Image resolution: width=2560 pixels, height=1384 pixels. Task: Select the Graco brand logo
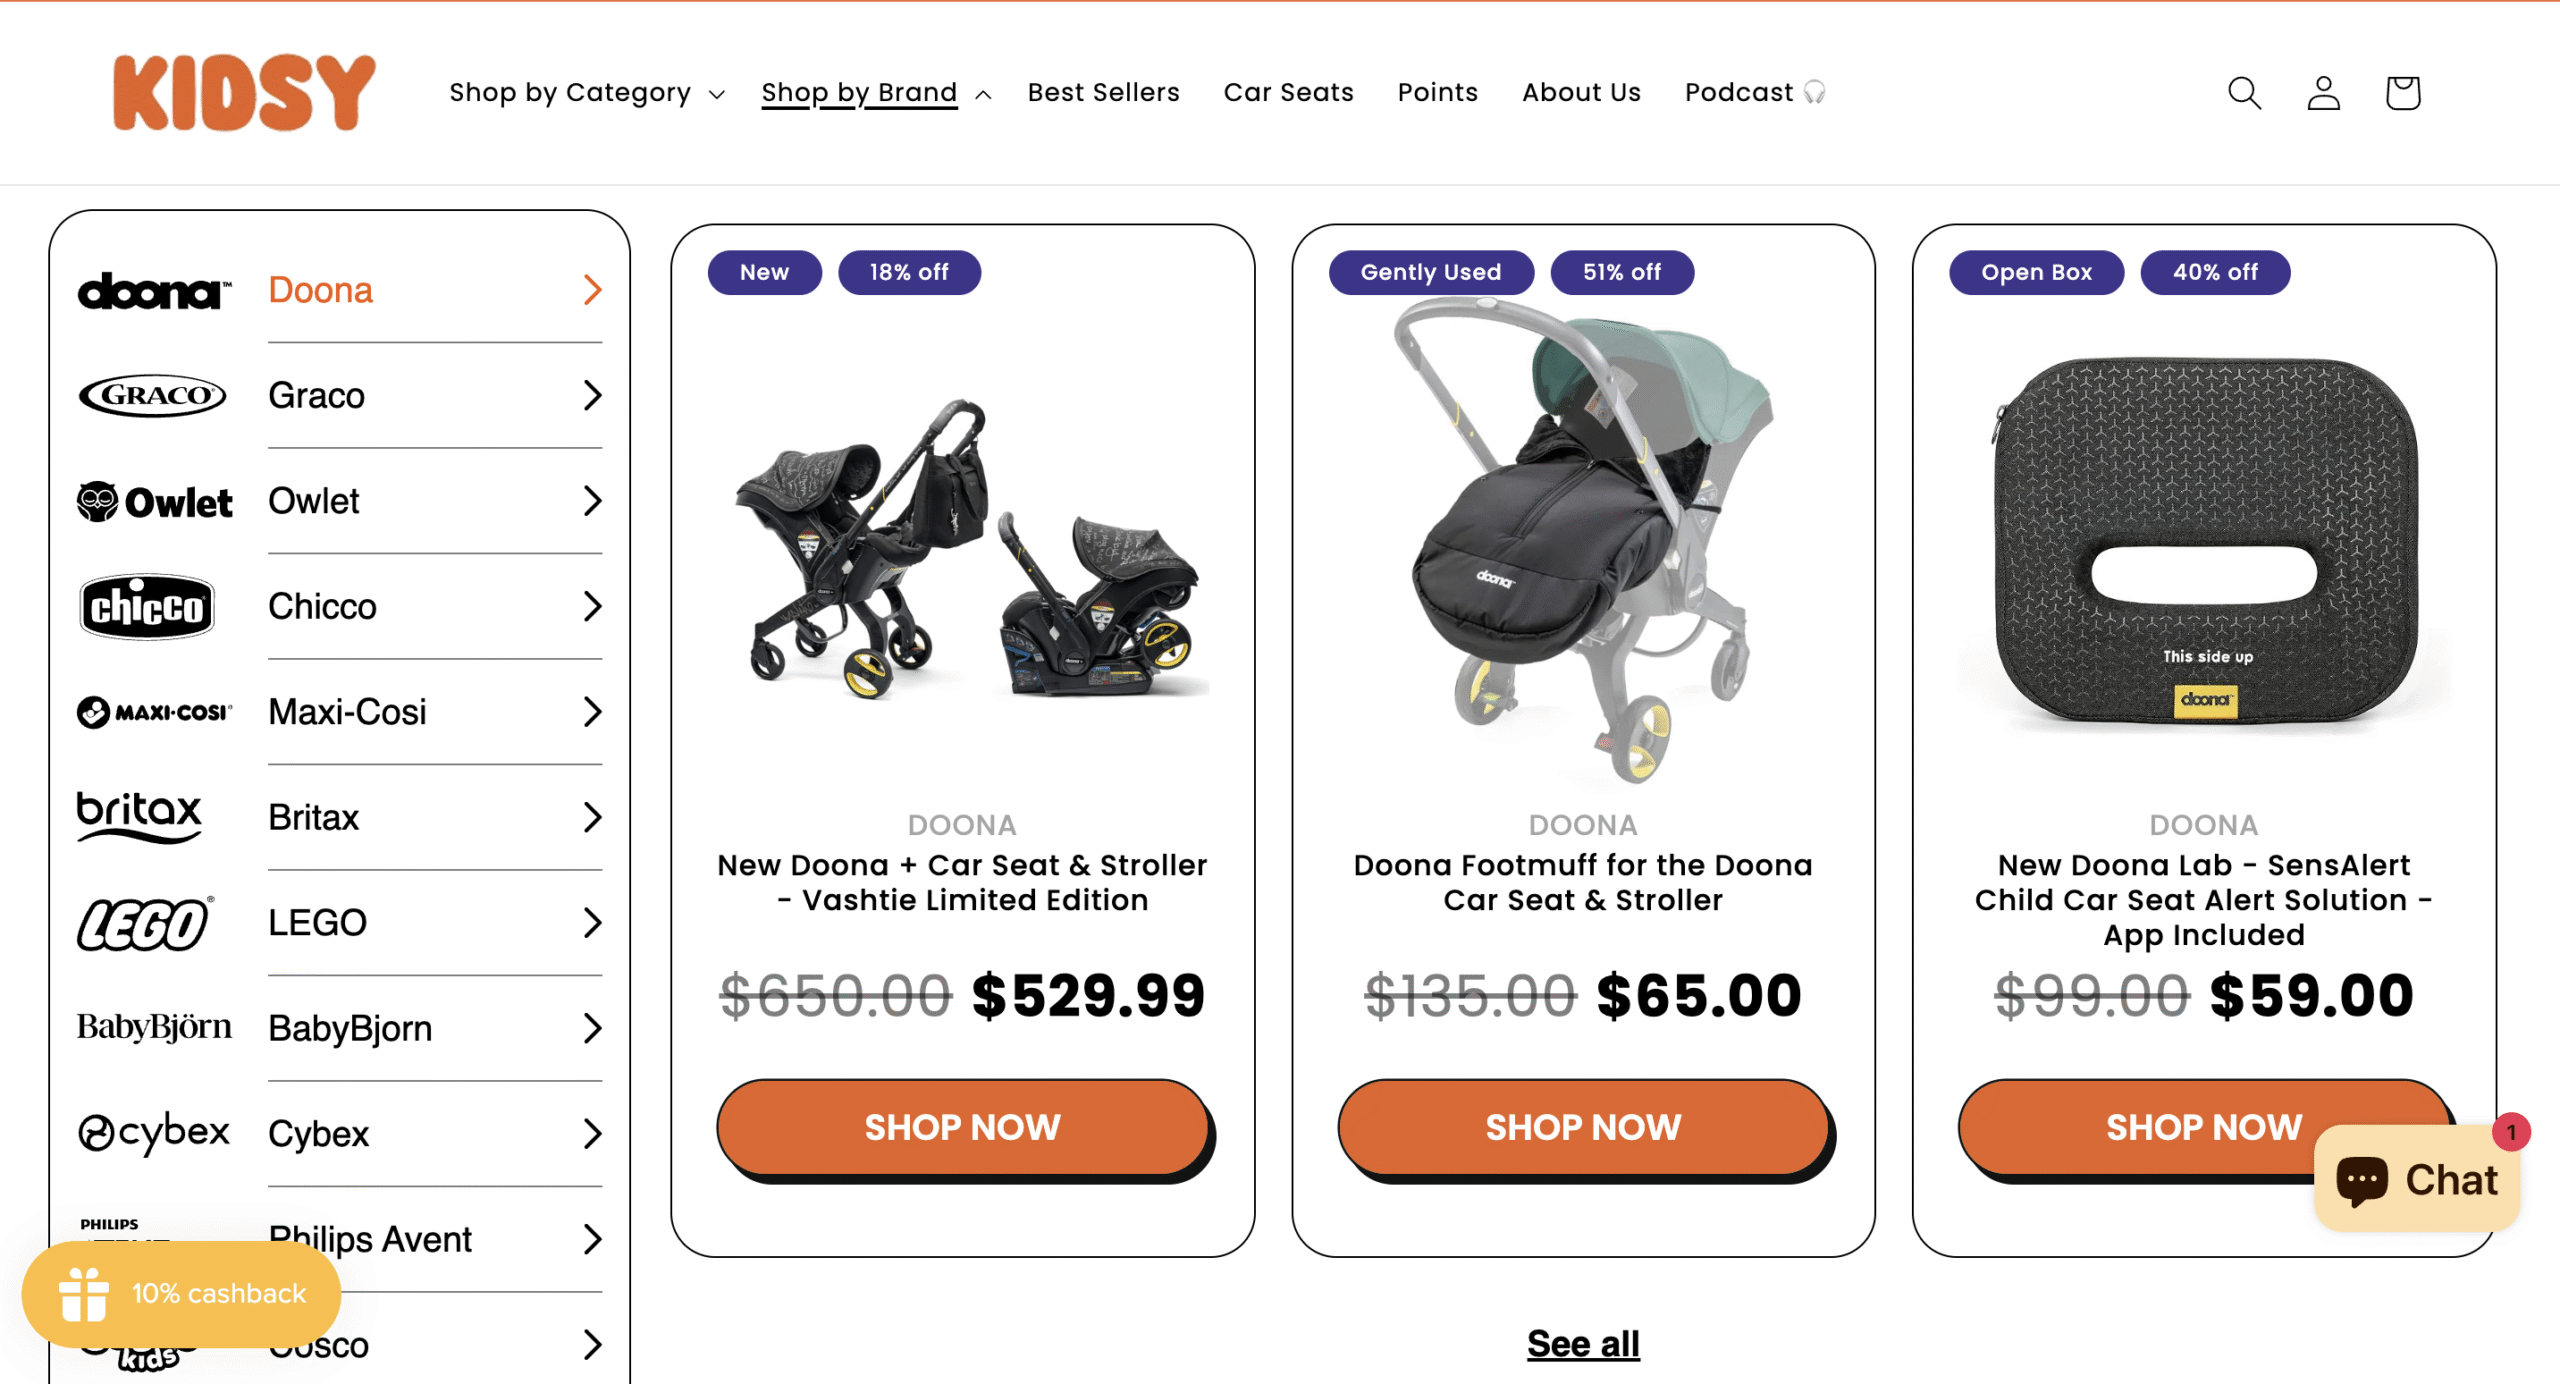[152, 396]
